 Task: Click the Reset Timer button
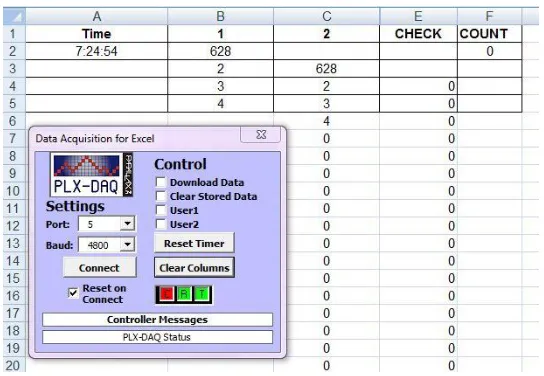point(194,243)
